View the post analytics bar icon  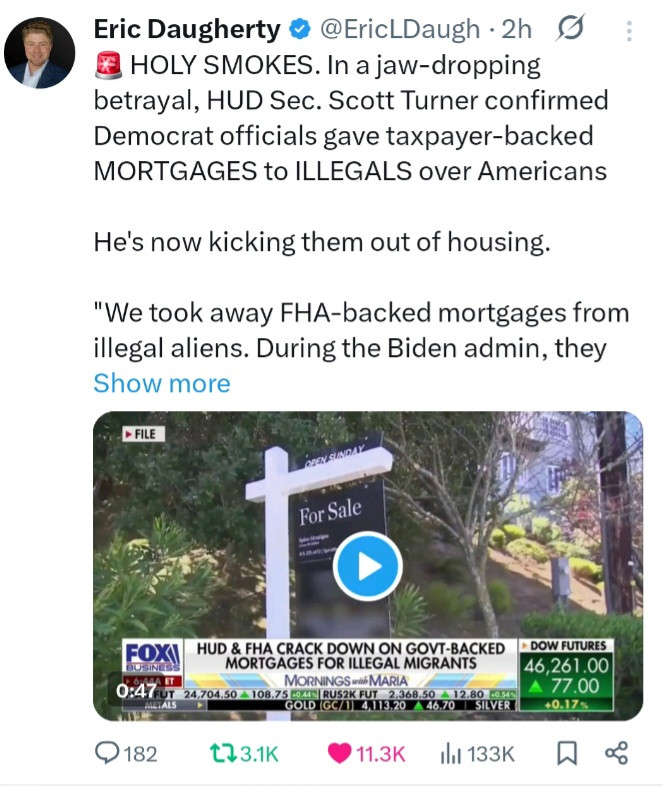coord(451,754)
